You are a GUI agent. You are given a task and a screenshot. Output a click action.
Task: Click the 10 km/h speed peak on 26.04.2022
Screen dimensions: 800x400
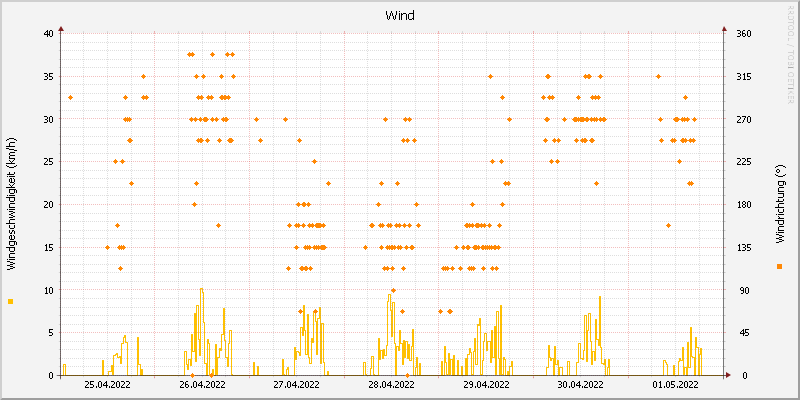point(202,289)
